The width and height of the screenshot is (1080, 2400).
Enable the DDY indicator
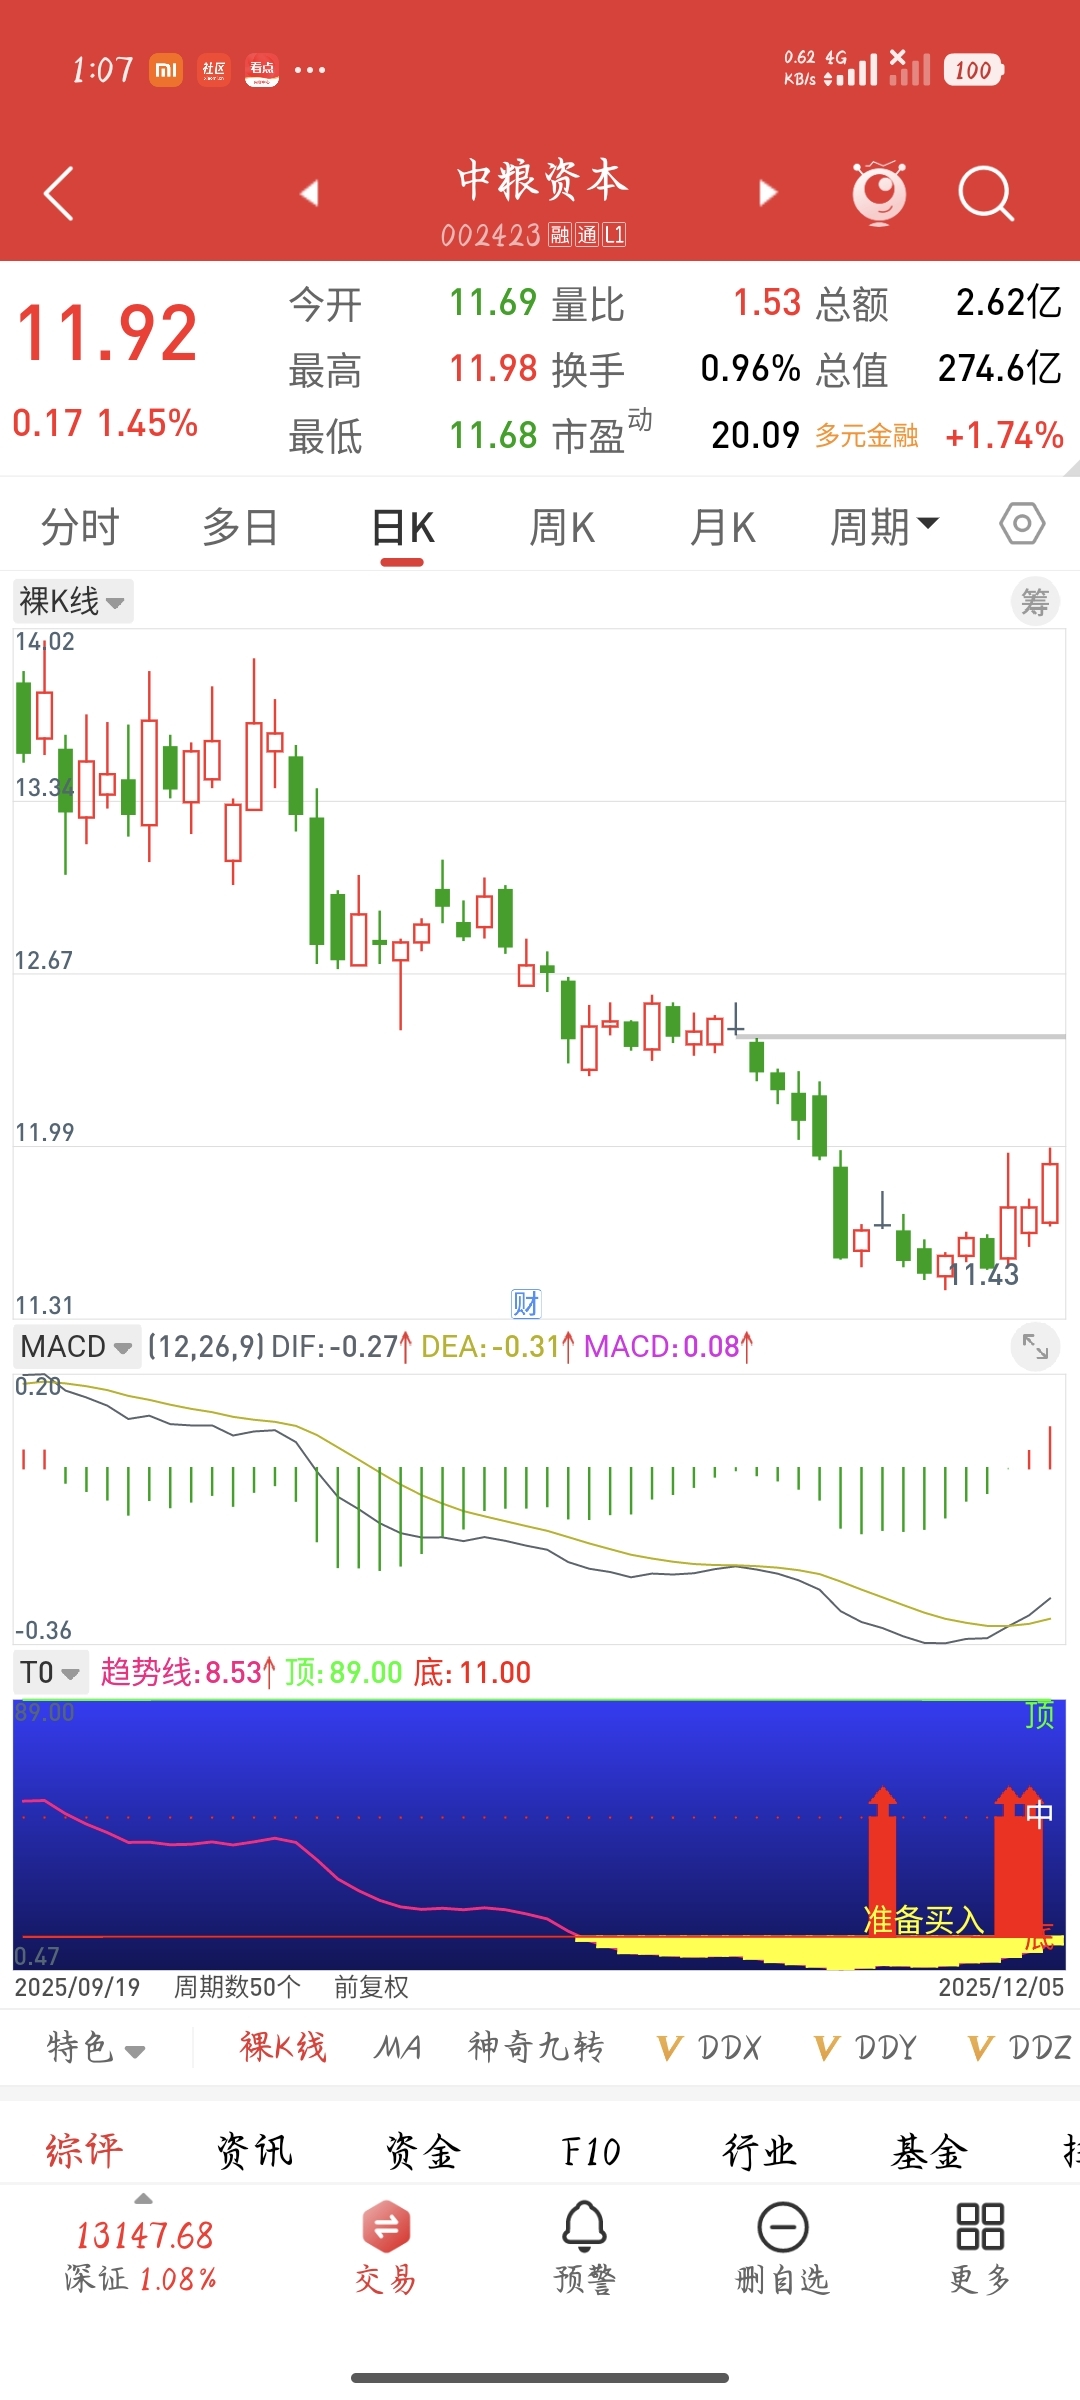pos(866,2048)
